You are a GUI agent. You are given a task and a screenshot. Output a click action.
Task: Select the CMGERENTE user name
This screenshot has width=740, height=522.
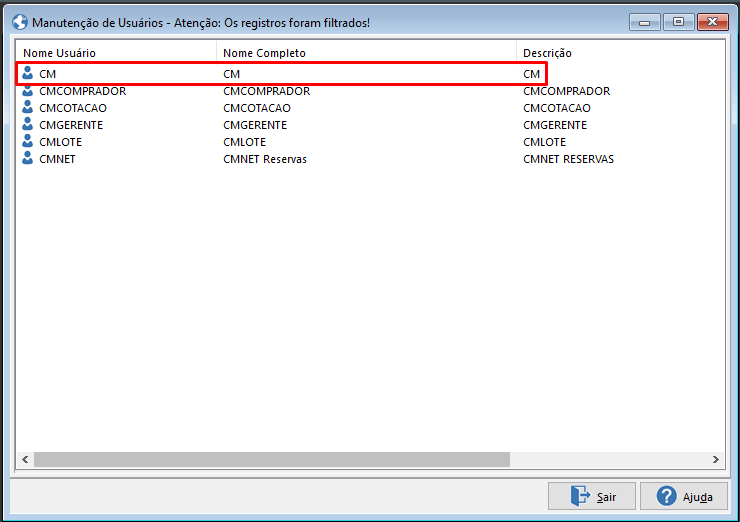tap(71, 125)
